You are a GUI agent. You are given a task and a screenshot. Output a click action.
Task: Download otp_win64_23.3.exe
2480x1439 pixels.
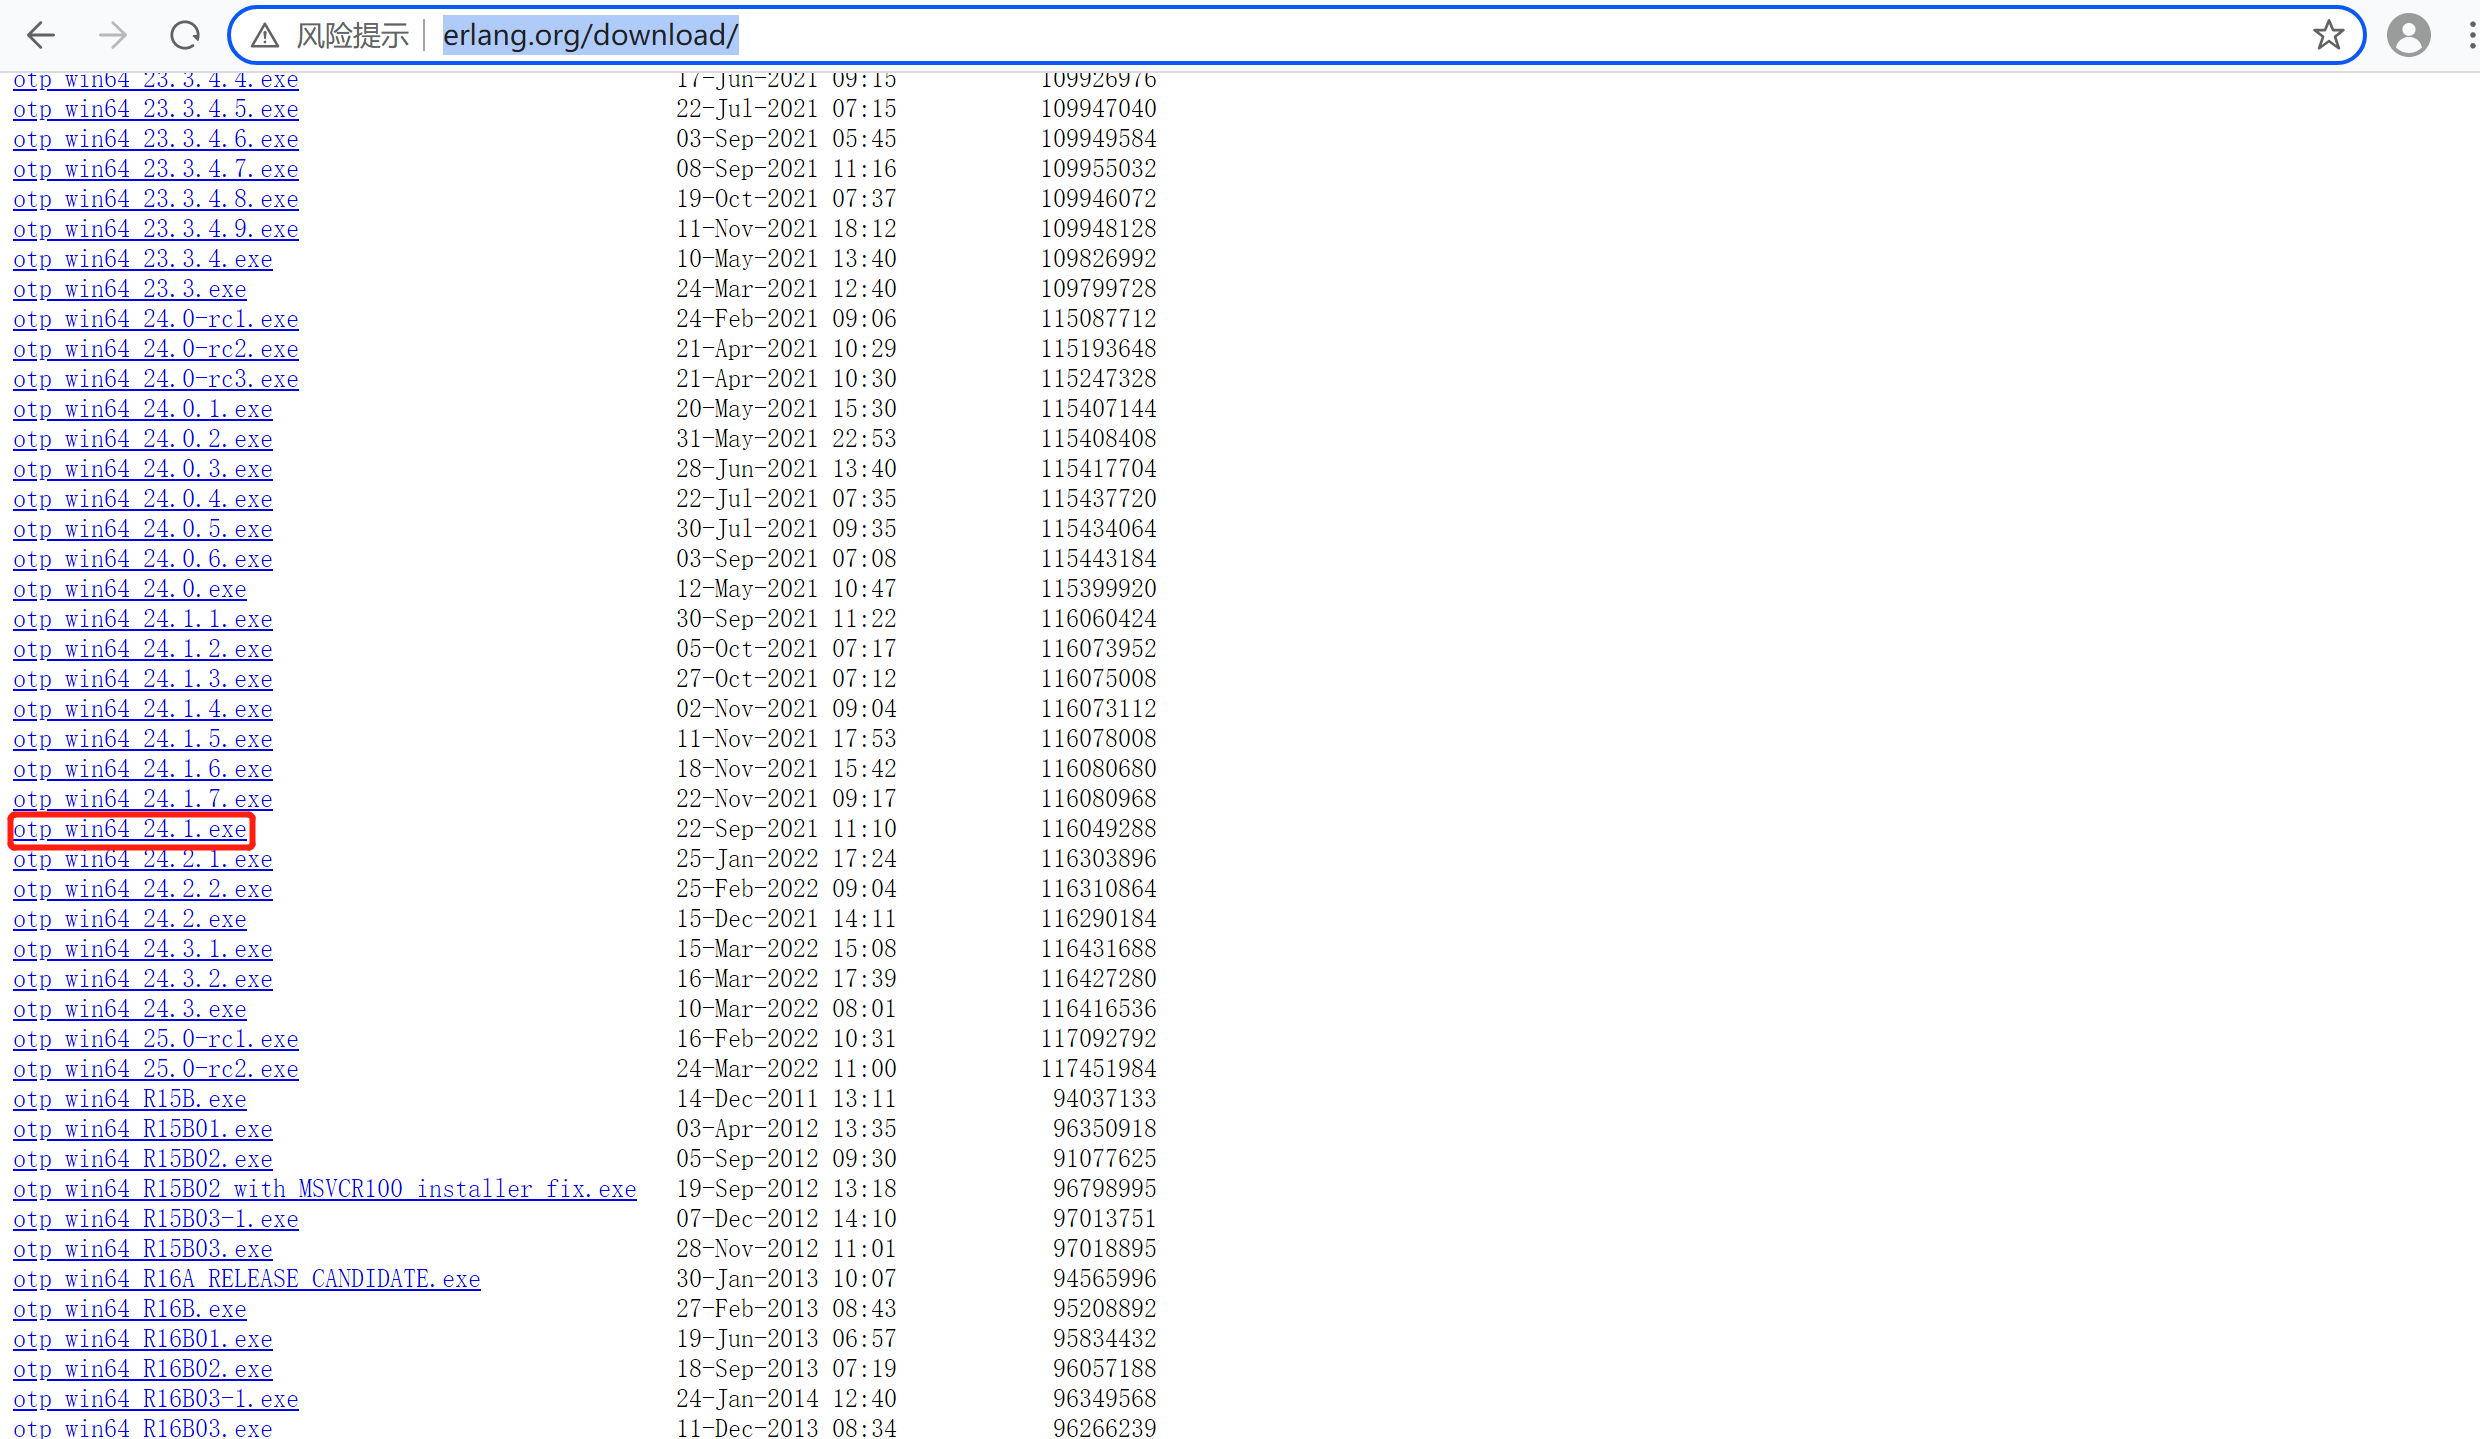(x=130, y=289)
